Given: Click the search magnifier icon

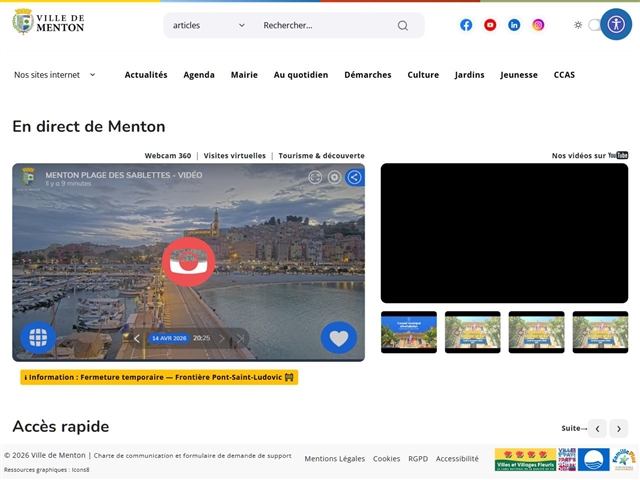Looking at the screenshot, I should pos(402,26).
